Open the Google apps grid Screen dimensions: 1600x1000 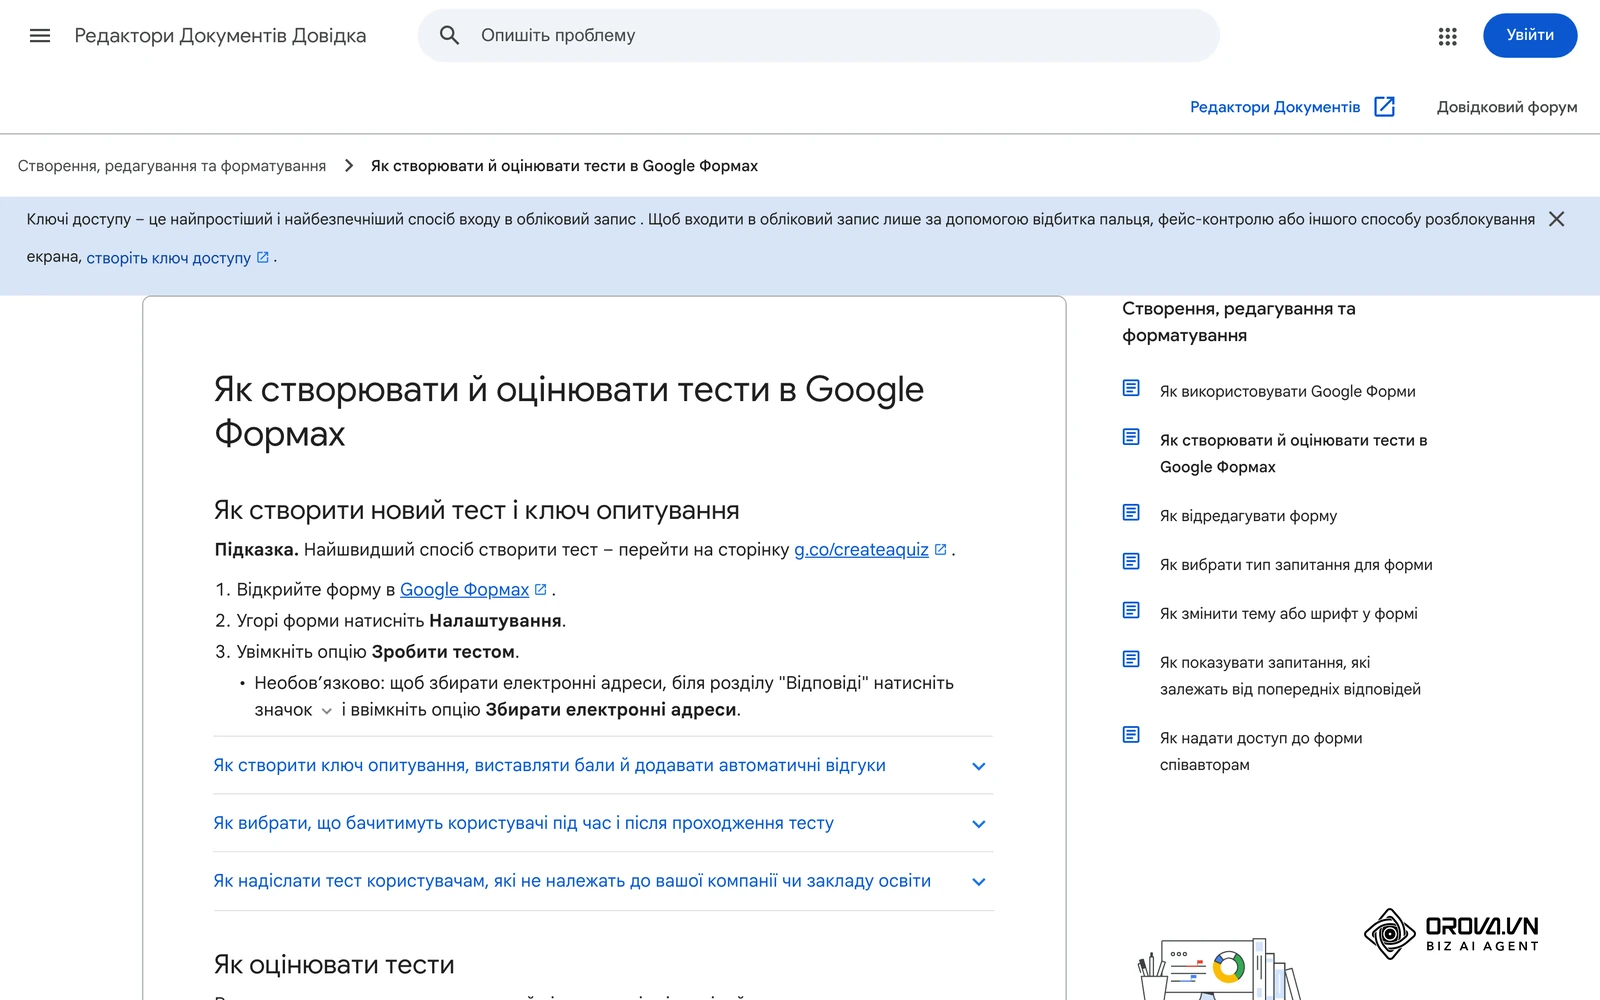click(x=1447, y=36)
